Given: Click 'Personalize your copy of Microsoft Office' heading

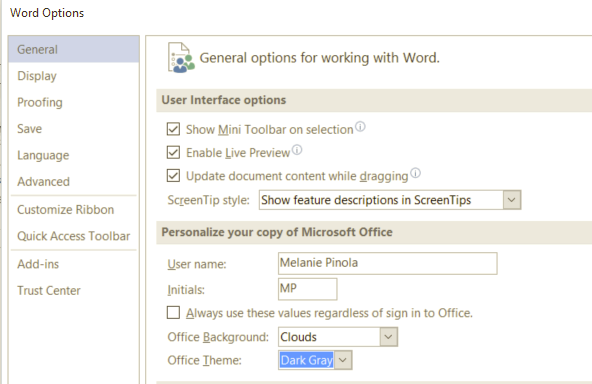Looking at the screenshot, I should tap(277, 232).
